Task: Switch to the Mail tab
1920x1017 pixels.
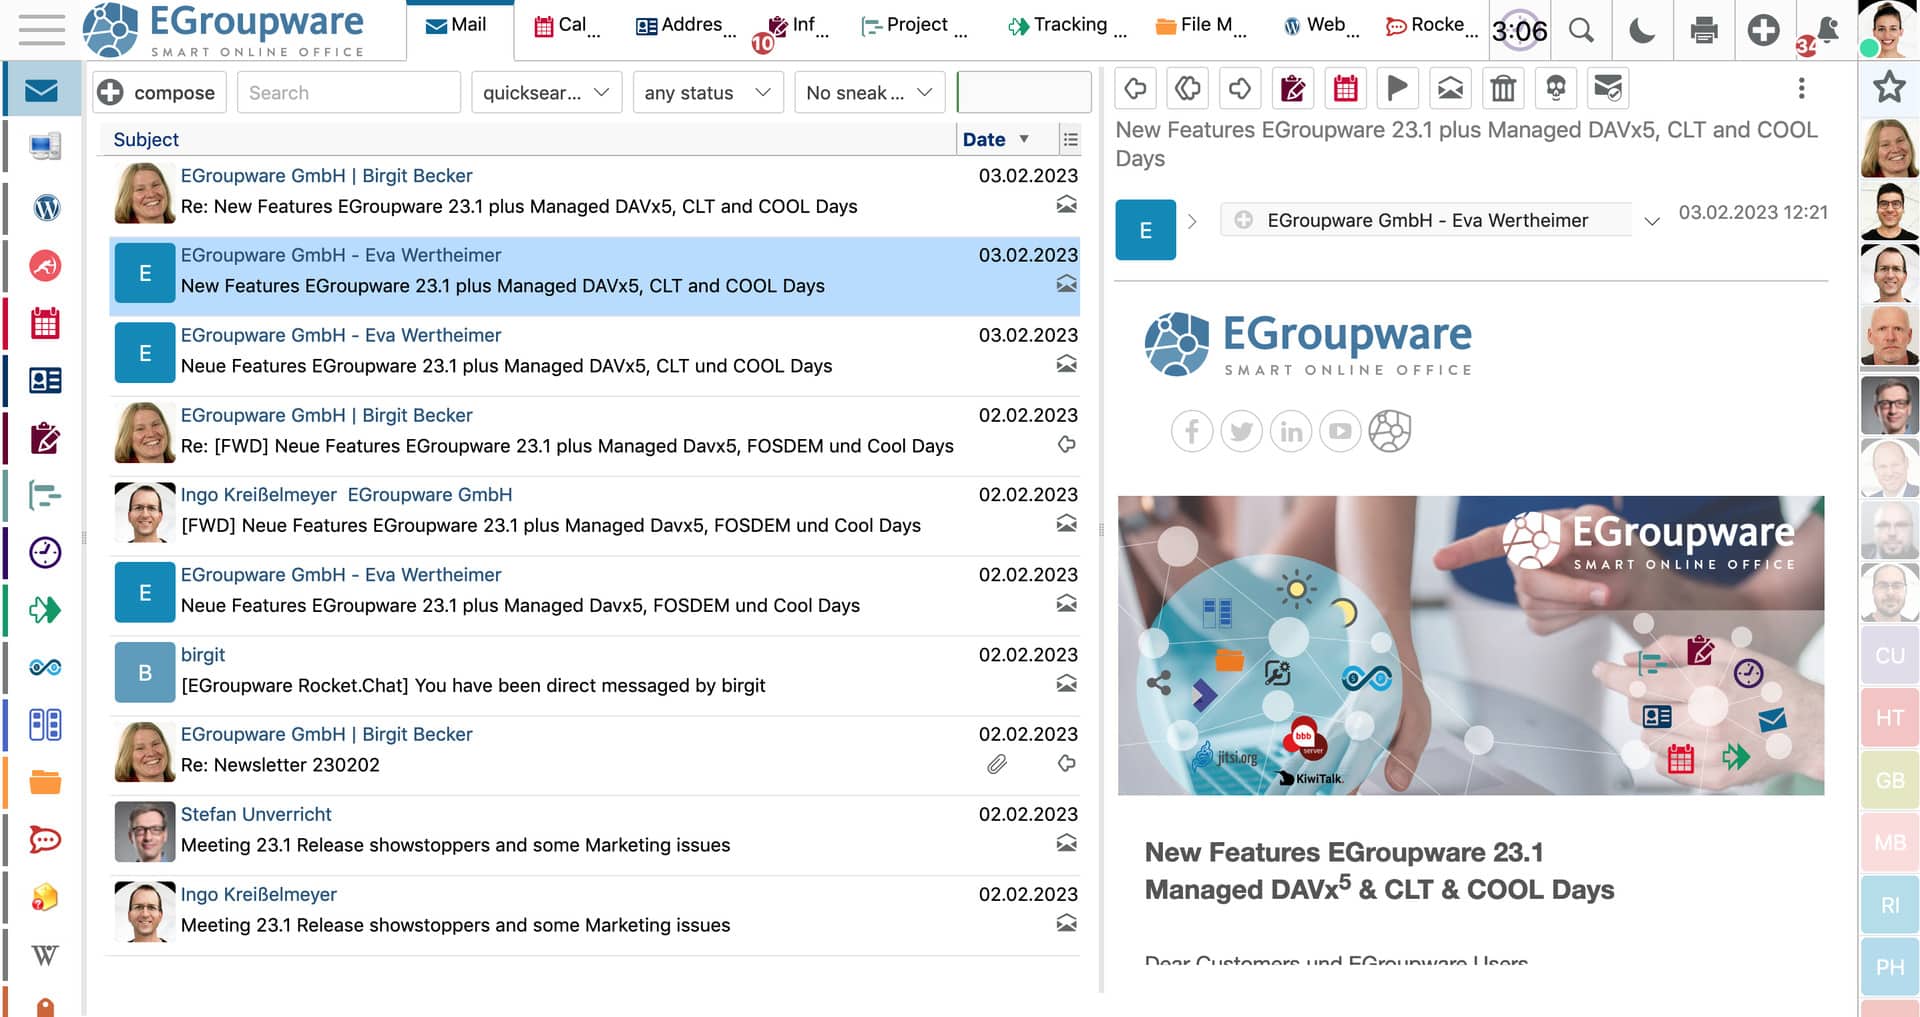Action: tap(458, 25)
